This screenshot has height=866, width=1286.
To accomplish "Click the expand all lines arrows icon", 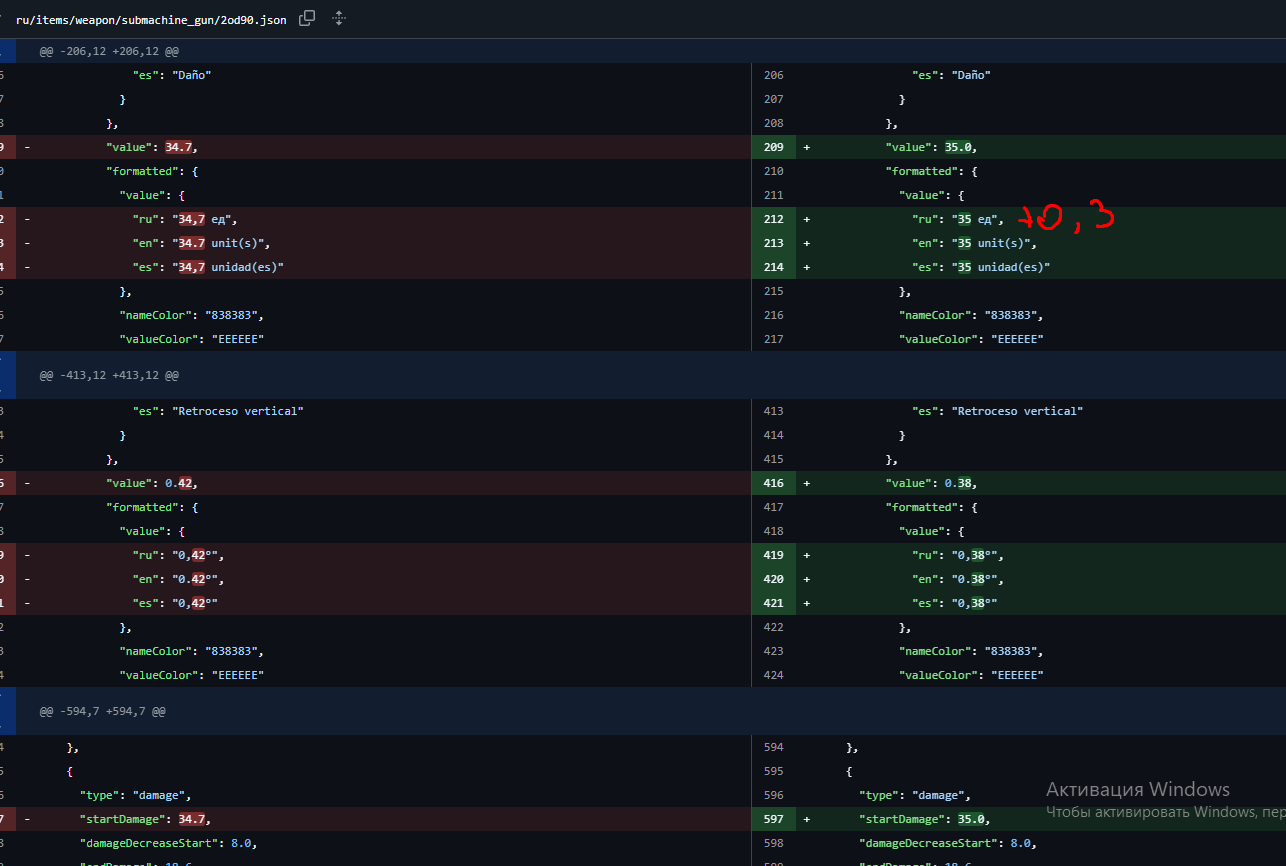I will (x=339, y=18).
